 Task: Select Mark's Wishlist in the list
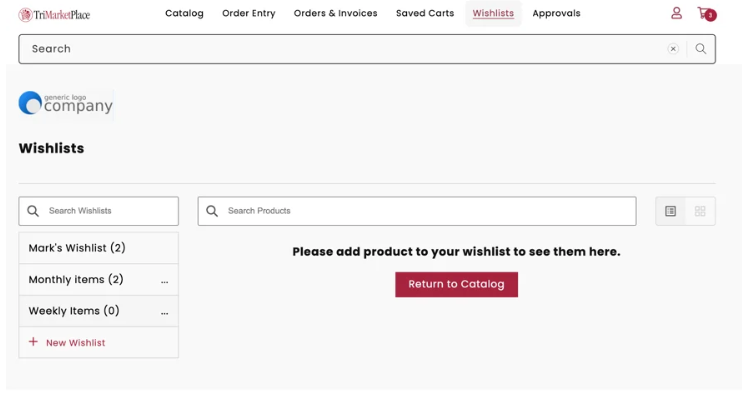[x=77, y=248]
